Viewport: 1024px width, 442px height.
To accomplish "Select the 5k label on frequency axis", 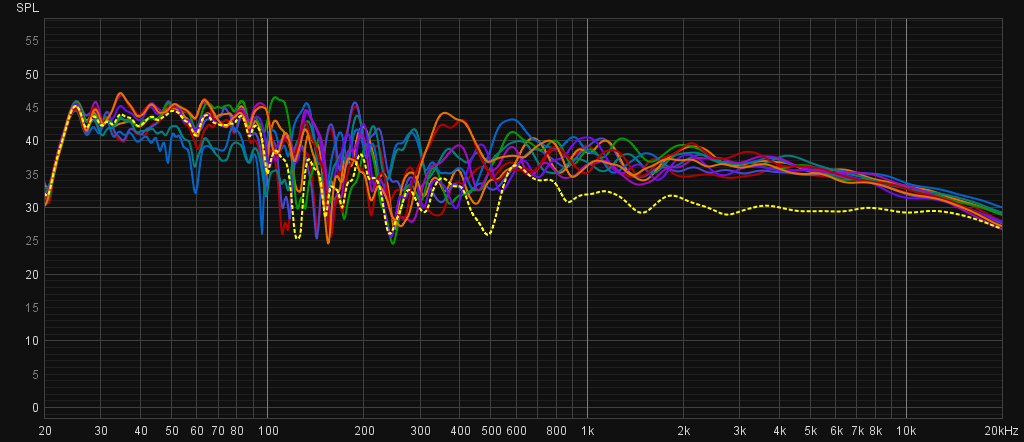I will 811,431.
